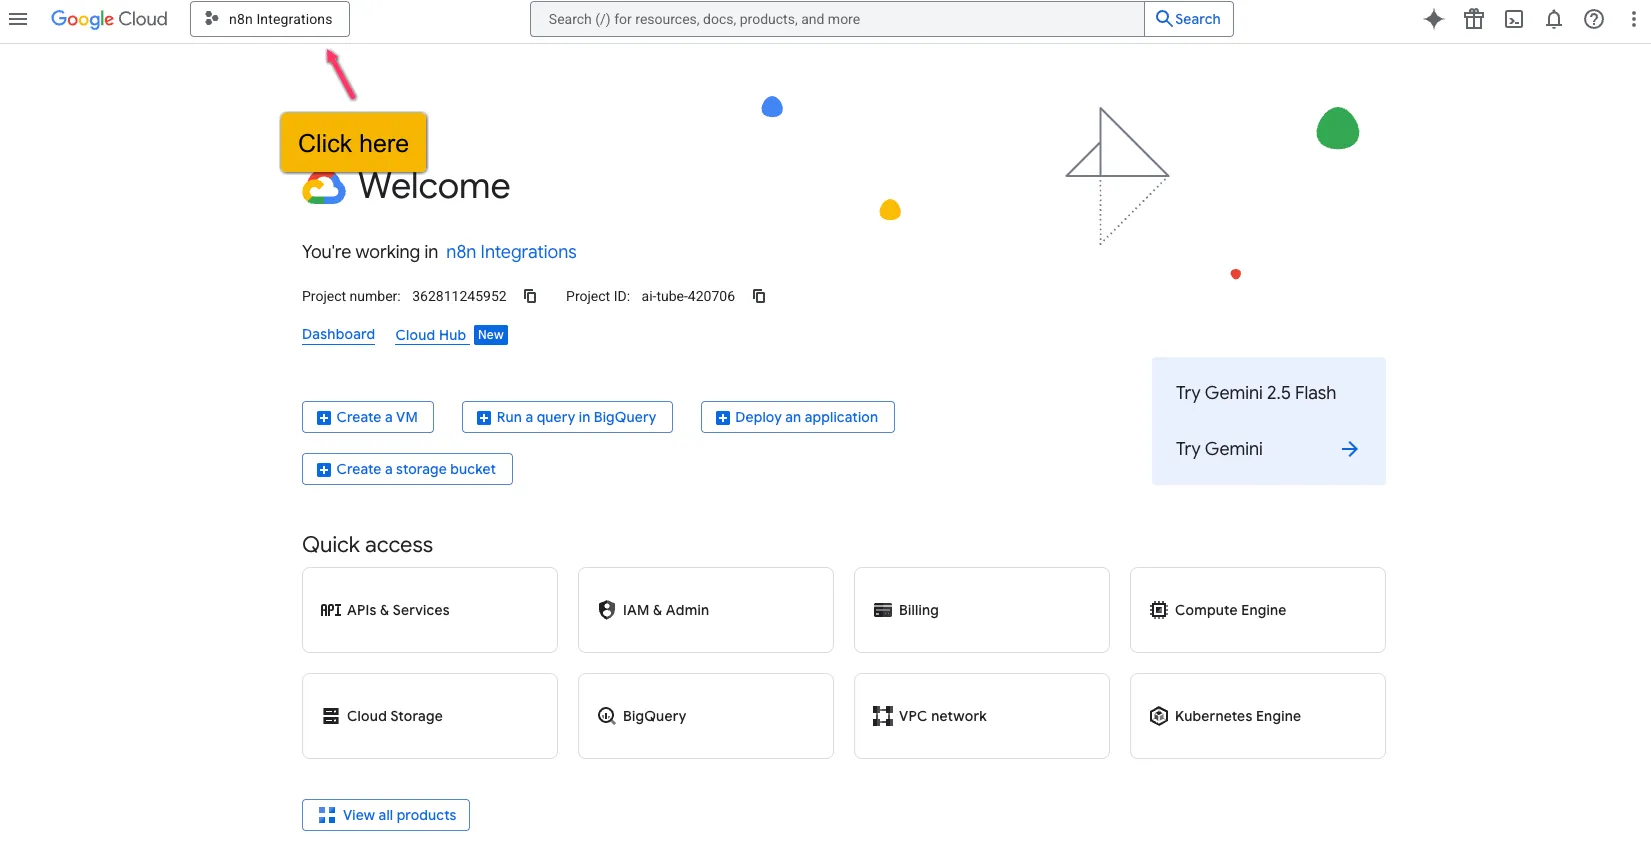Open the n8n Integrations project link
Screen dimensions: 1651x858
click(511, 252)
